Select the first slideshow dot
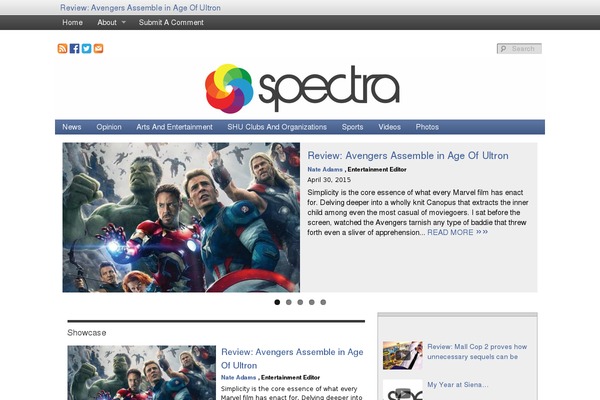The height and width of the screenshot is (400, 600). coord(277,302)
